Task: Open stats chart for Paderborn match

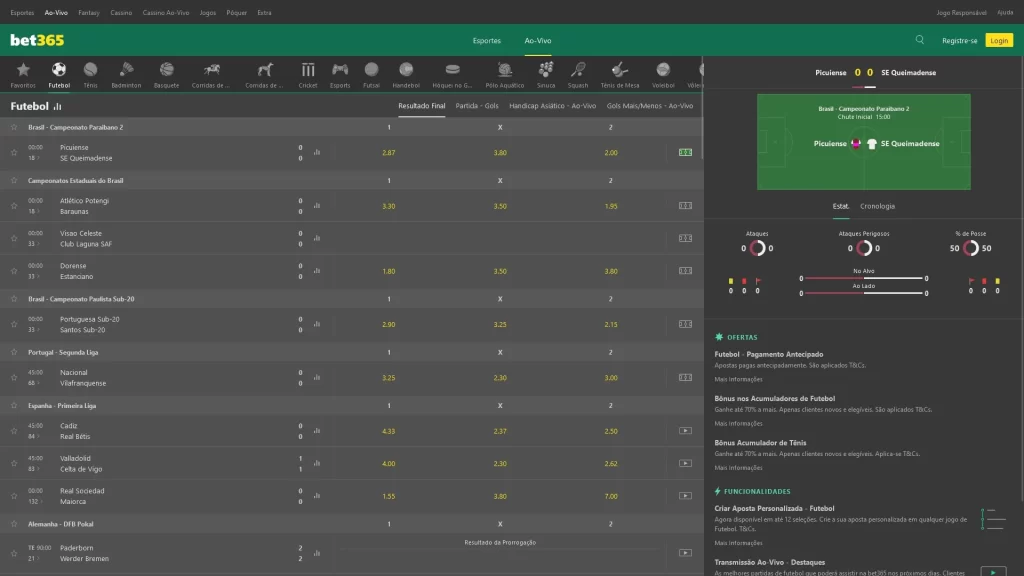Action: [317, 553]
